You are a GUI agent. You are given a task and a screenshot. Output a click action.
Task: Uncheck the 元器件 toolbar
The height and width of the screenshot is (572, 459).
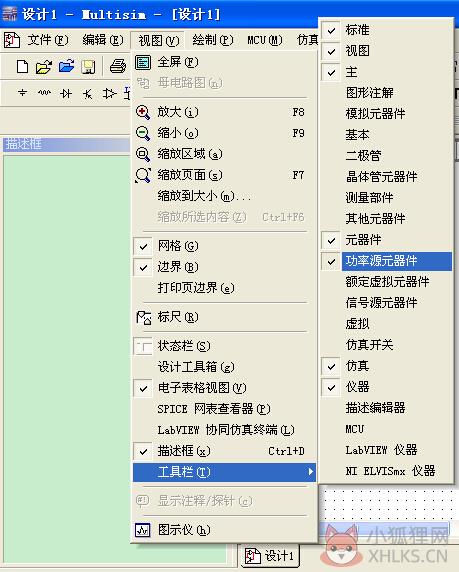[x=386, y=240]
